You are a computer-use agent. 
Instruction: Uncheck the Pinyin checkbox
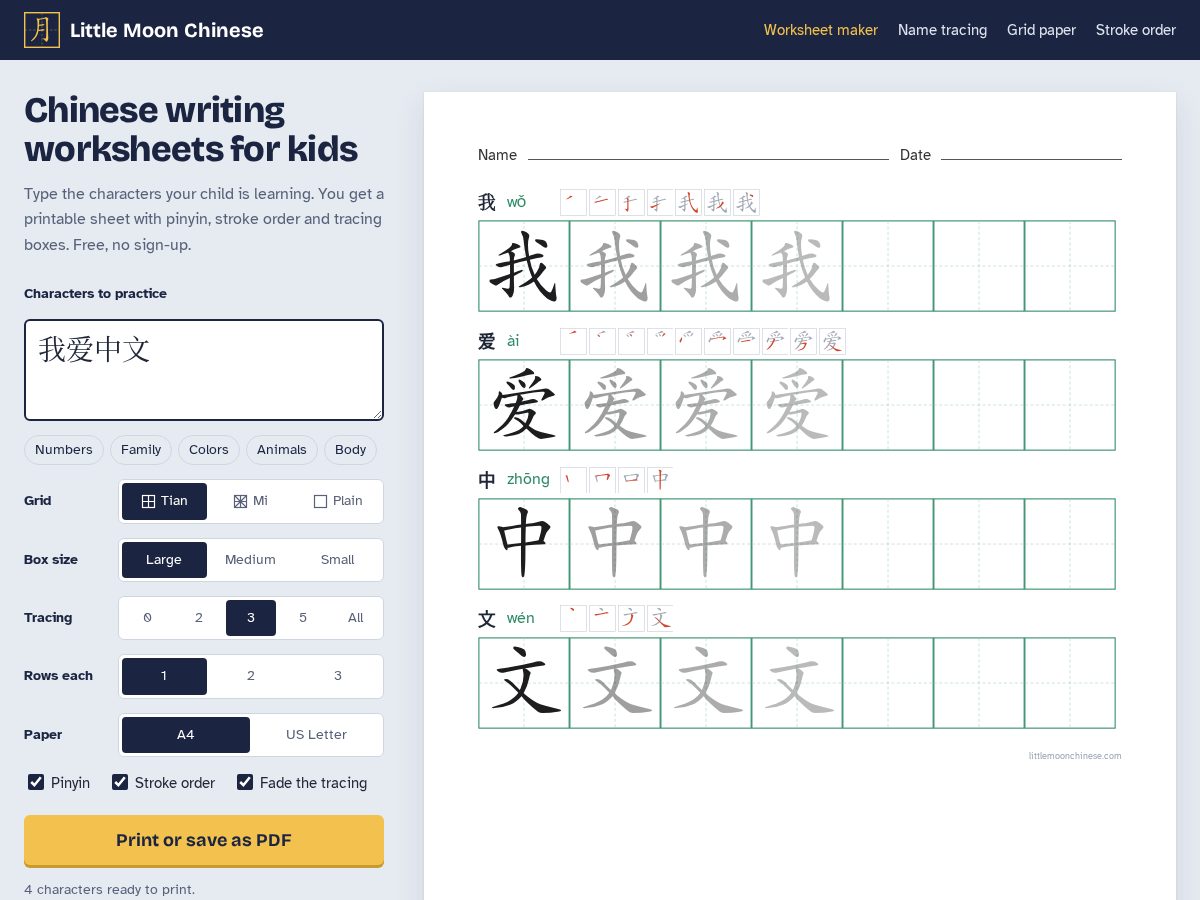[x=36, y=782]
